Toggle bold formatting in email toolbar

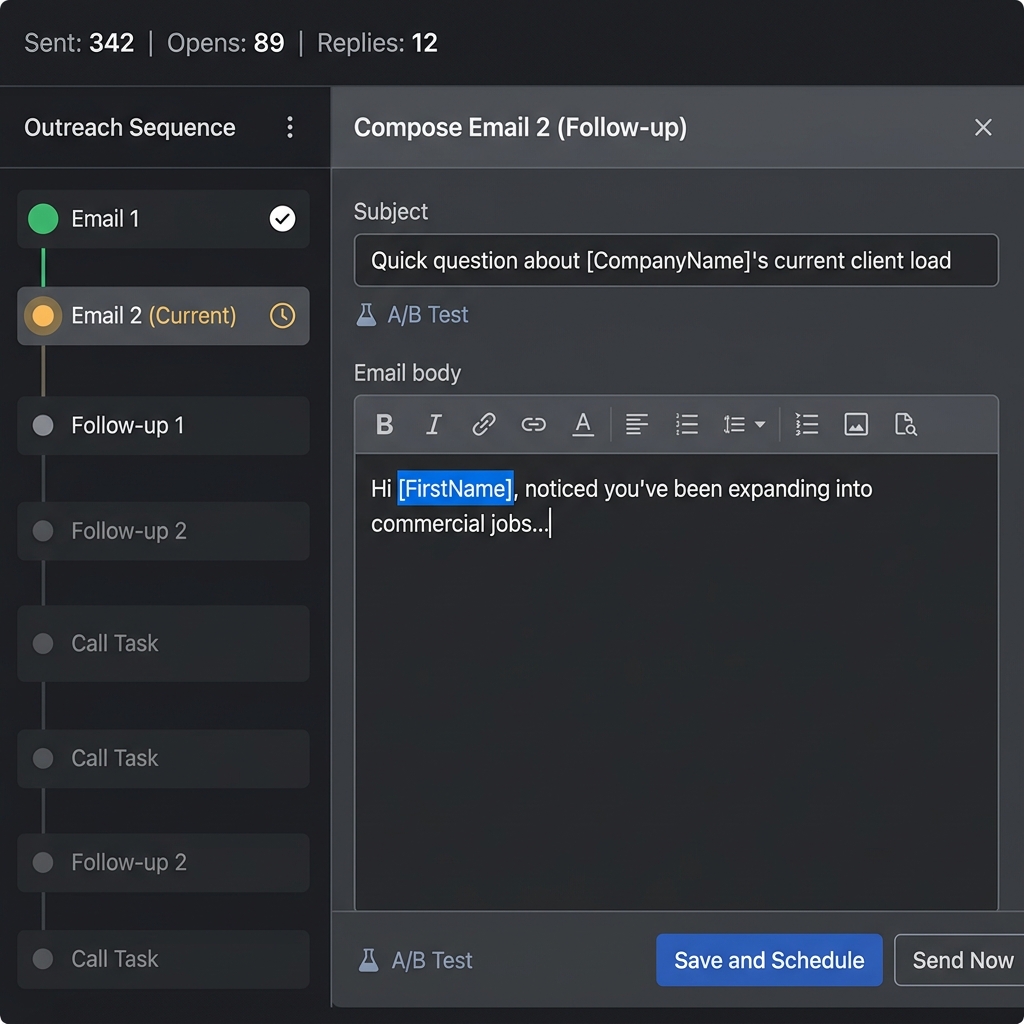pyautogui.click(x=385, y=424)
